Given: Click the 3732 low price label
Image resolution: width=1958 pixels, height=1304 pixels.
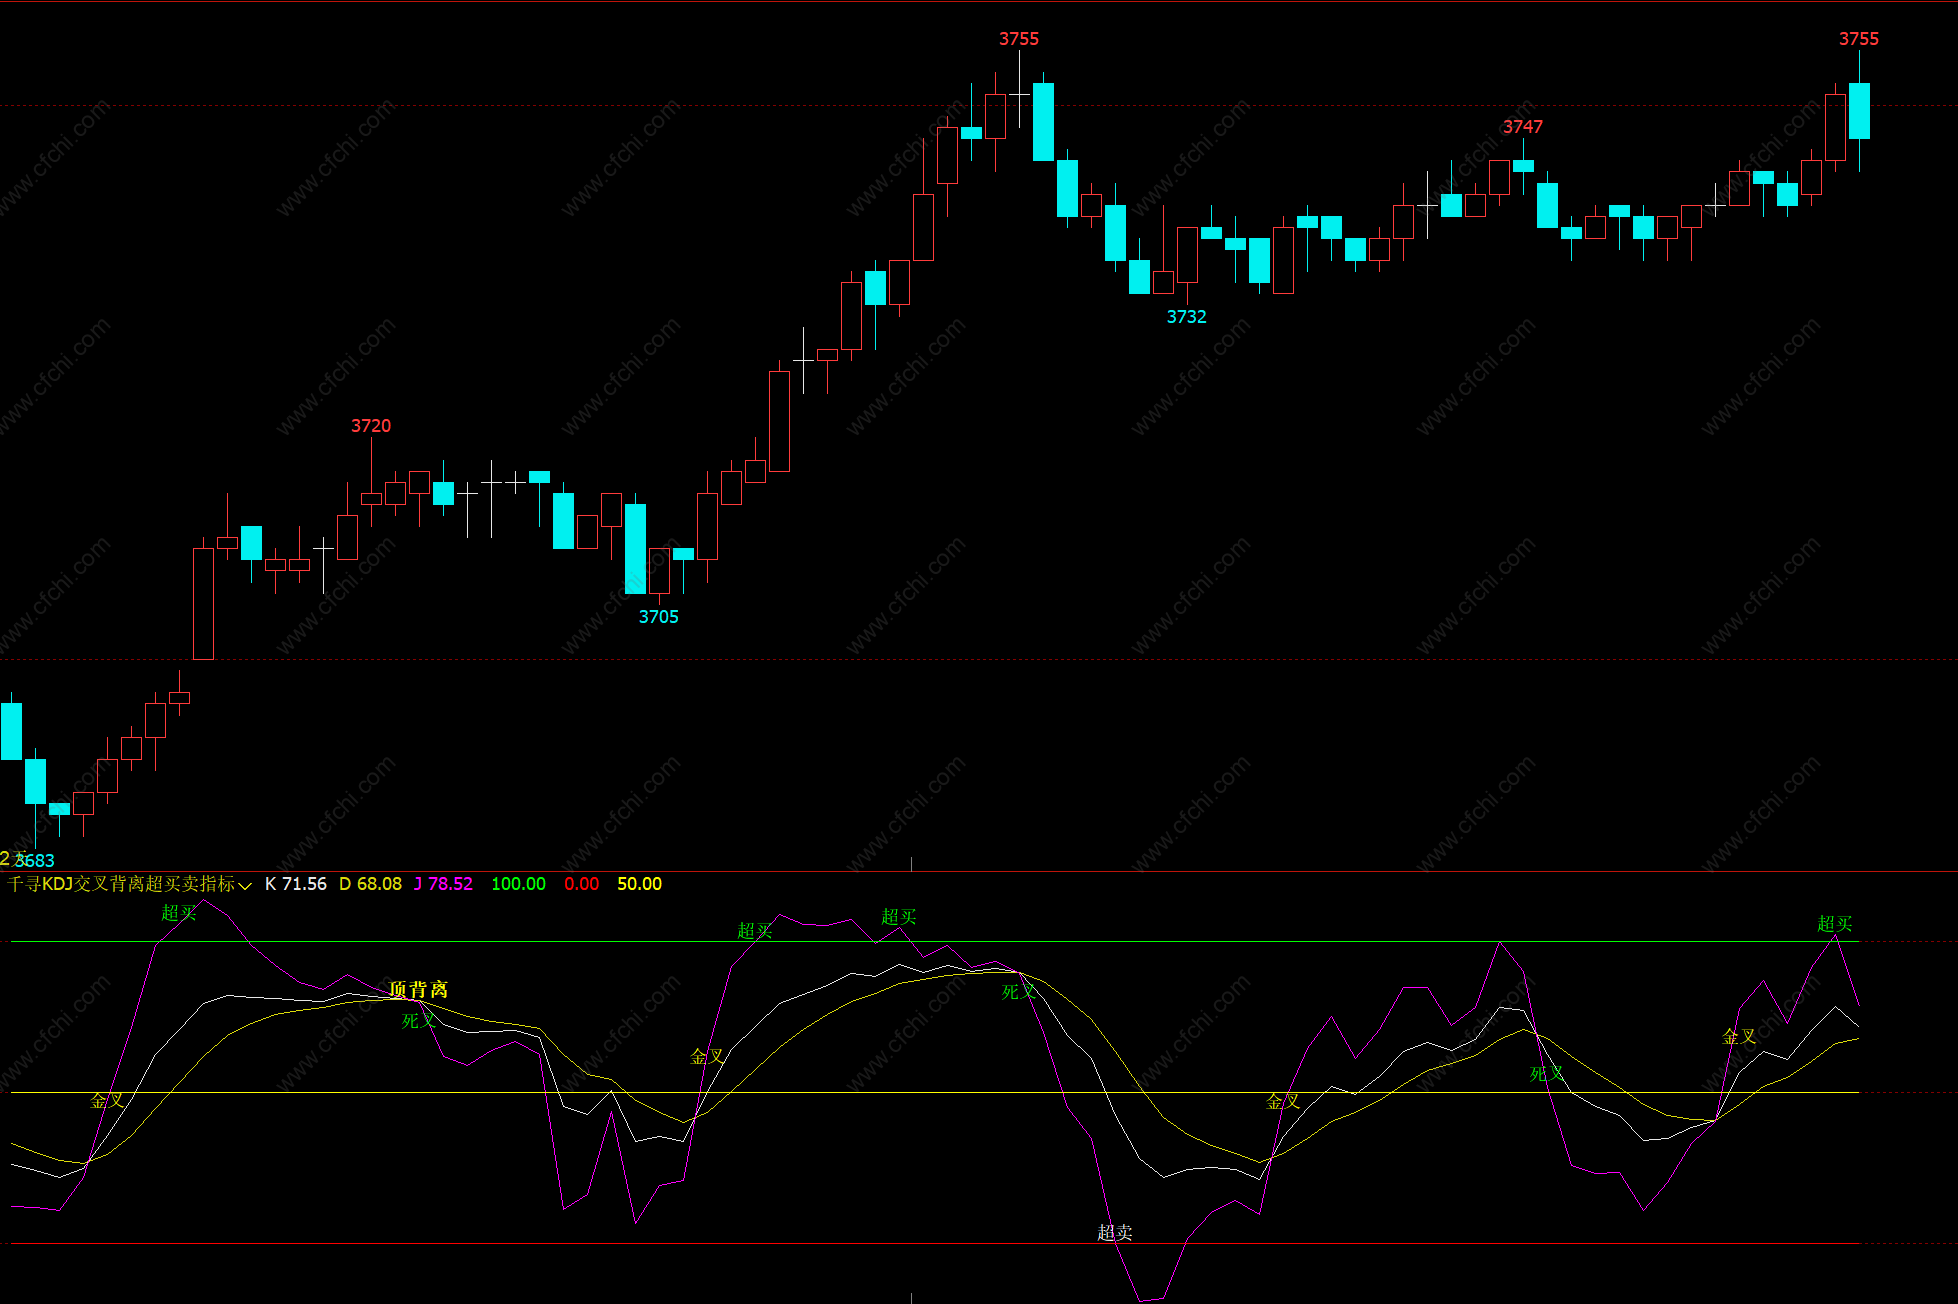Looking at the screenshot, I should click(1186, 317).
